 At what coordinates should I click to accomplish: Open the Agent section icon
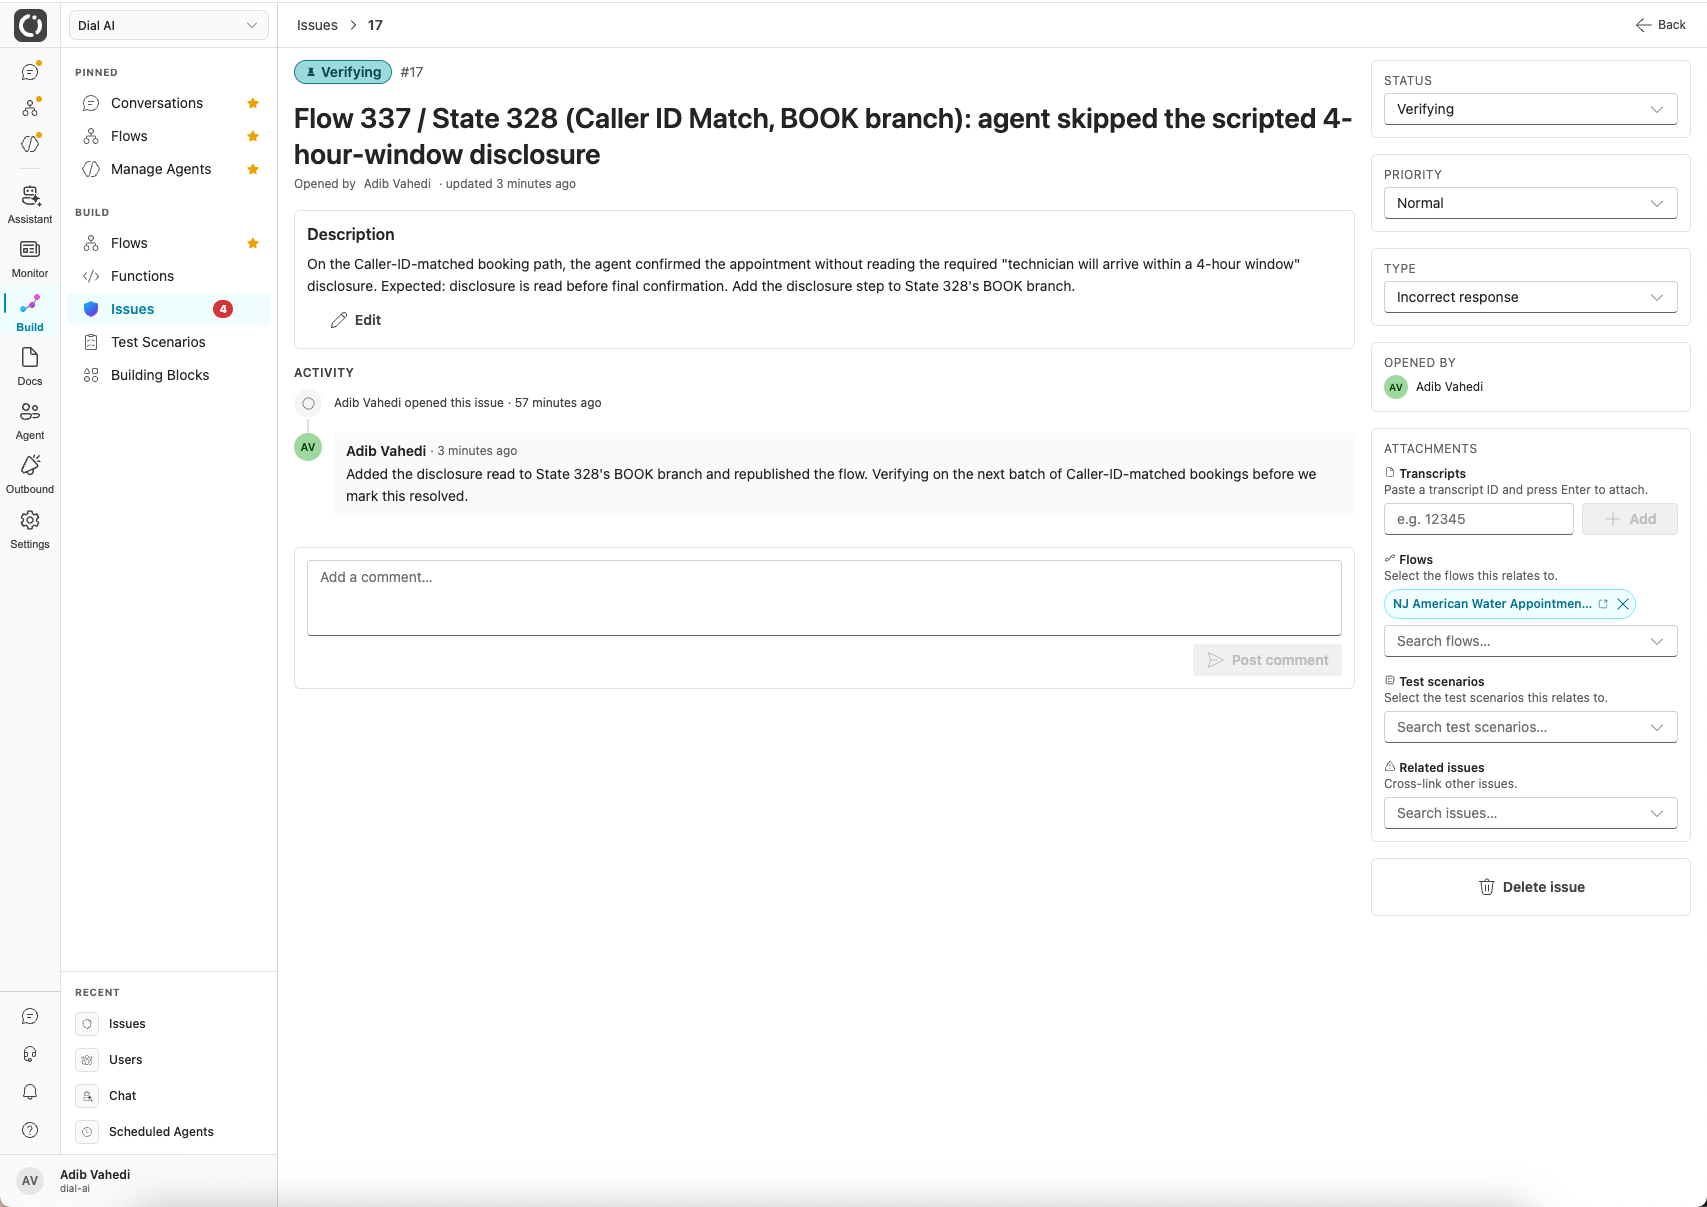coord(30,420)
